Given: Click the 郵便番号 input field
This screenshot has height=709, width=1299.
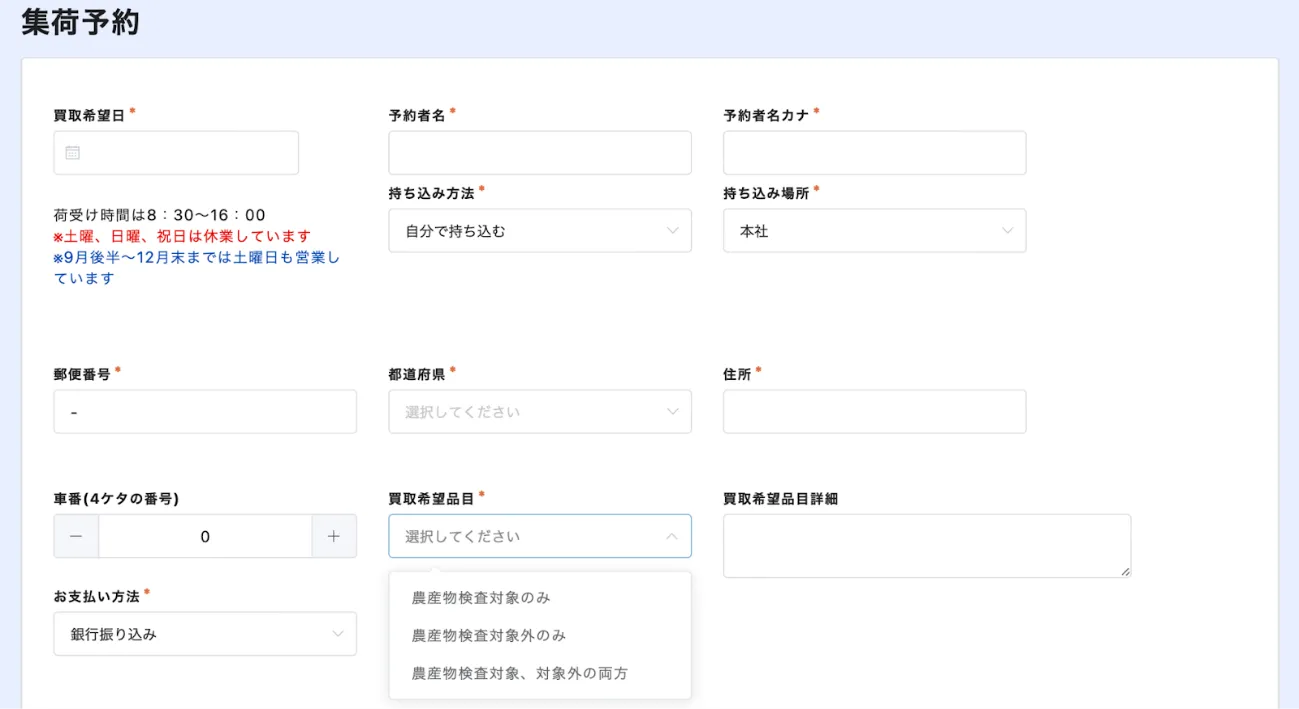Looking at the screenshot, I should [x=204, y=412].
